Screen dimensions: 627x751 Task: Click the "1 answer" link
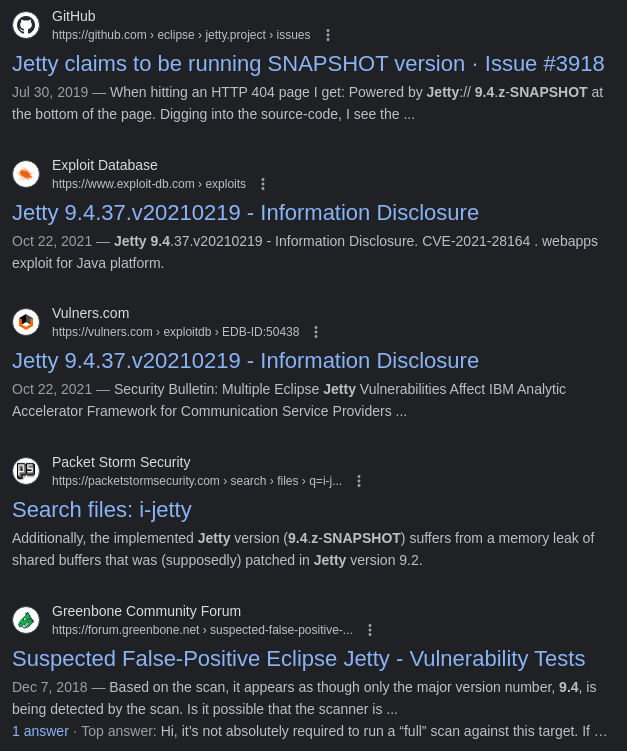(x=40, y=731)
